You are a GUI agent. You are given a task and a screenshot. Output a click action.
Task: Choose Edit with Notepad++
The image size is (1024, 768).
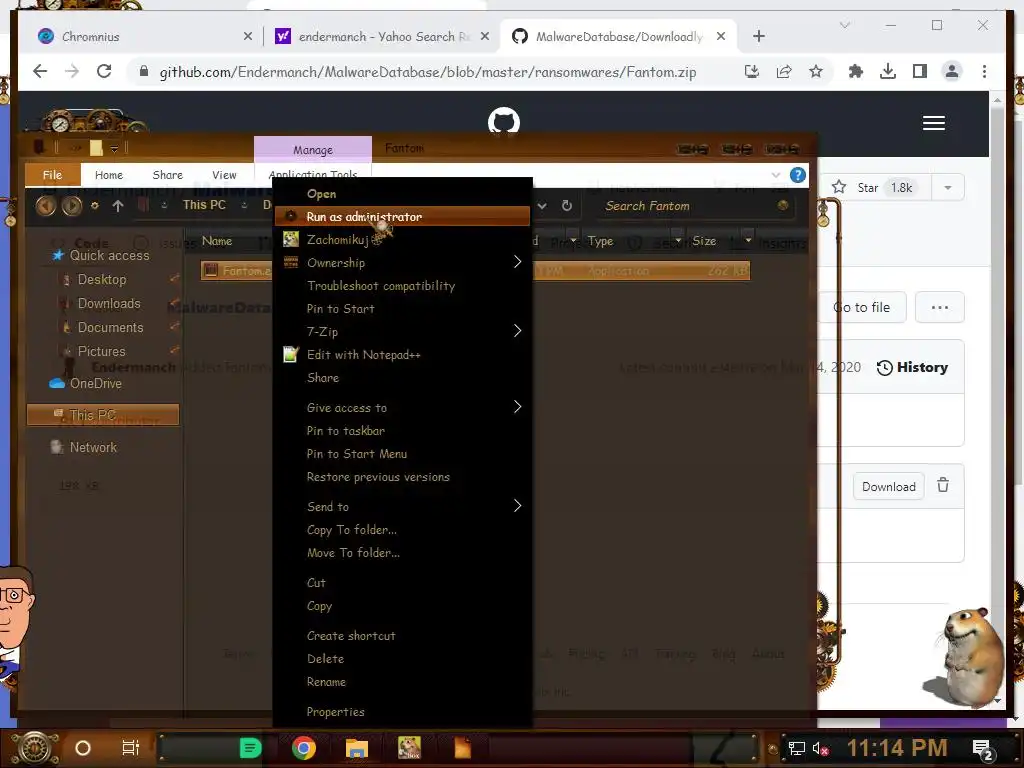(402, 355)
